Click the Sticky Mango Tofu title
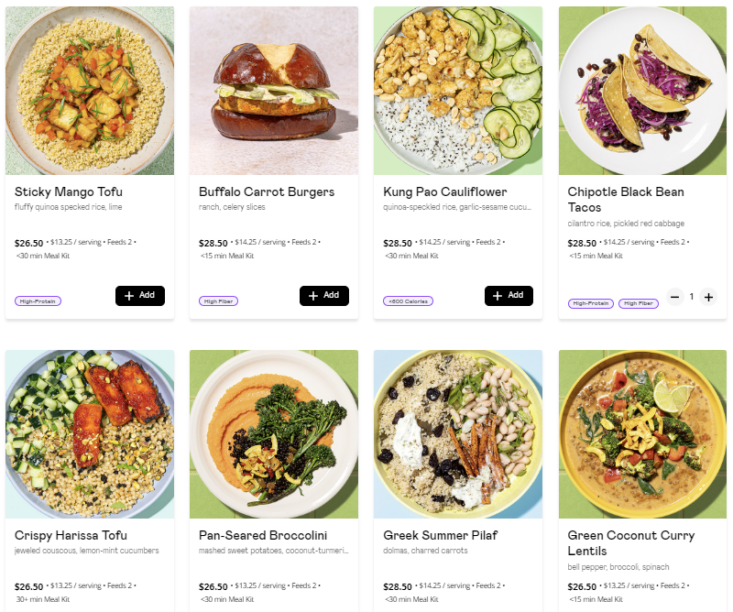The width and height of the screenshot is (733, 612). [x=68, y=192]
